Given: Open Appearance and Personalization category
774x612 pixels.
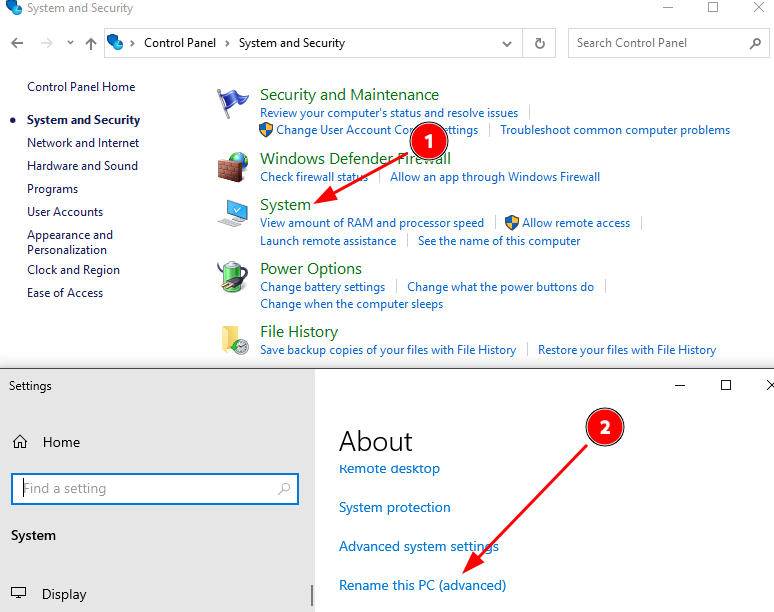Looking at the screenshot, I should click(70, 242).
